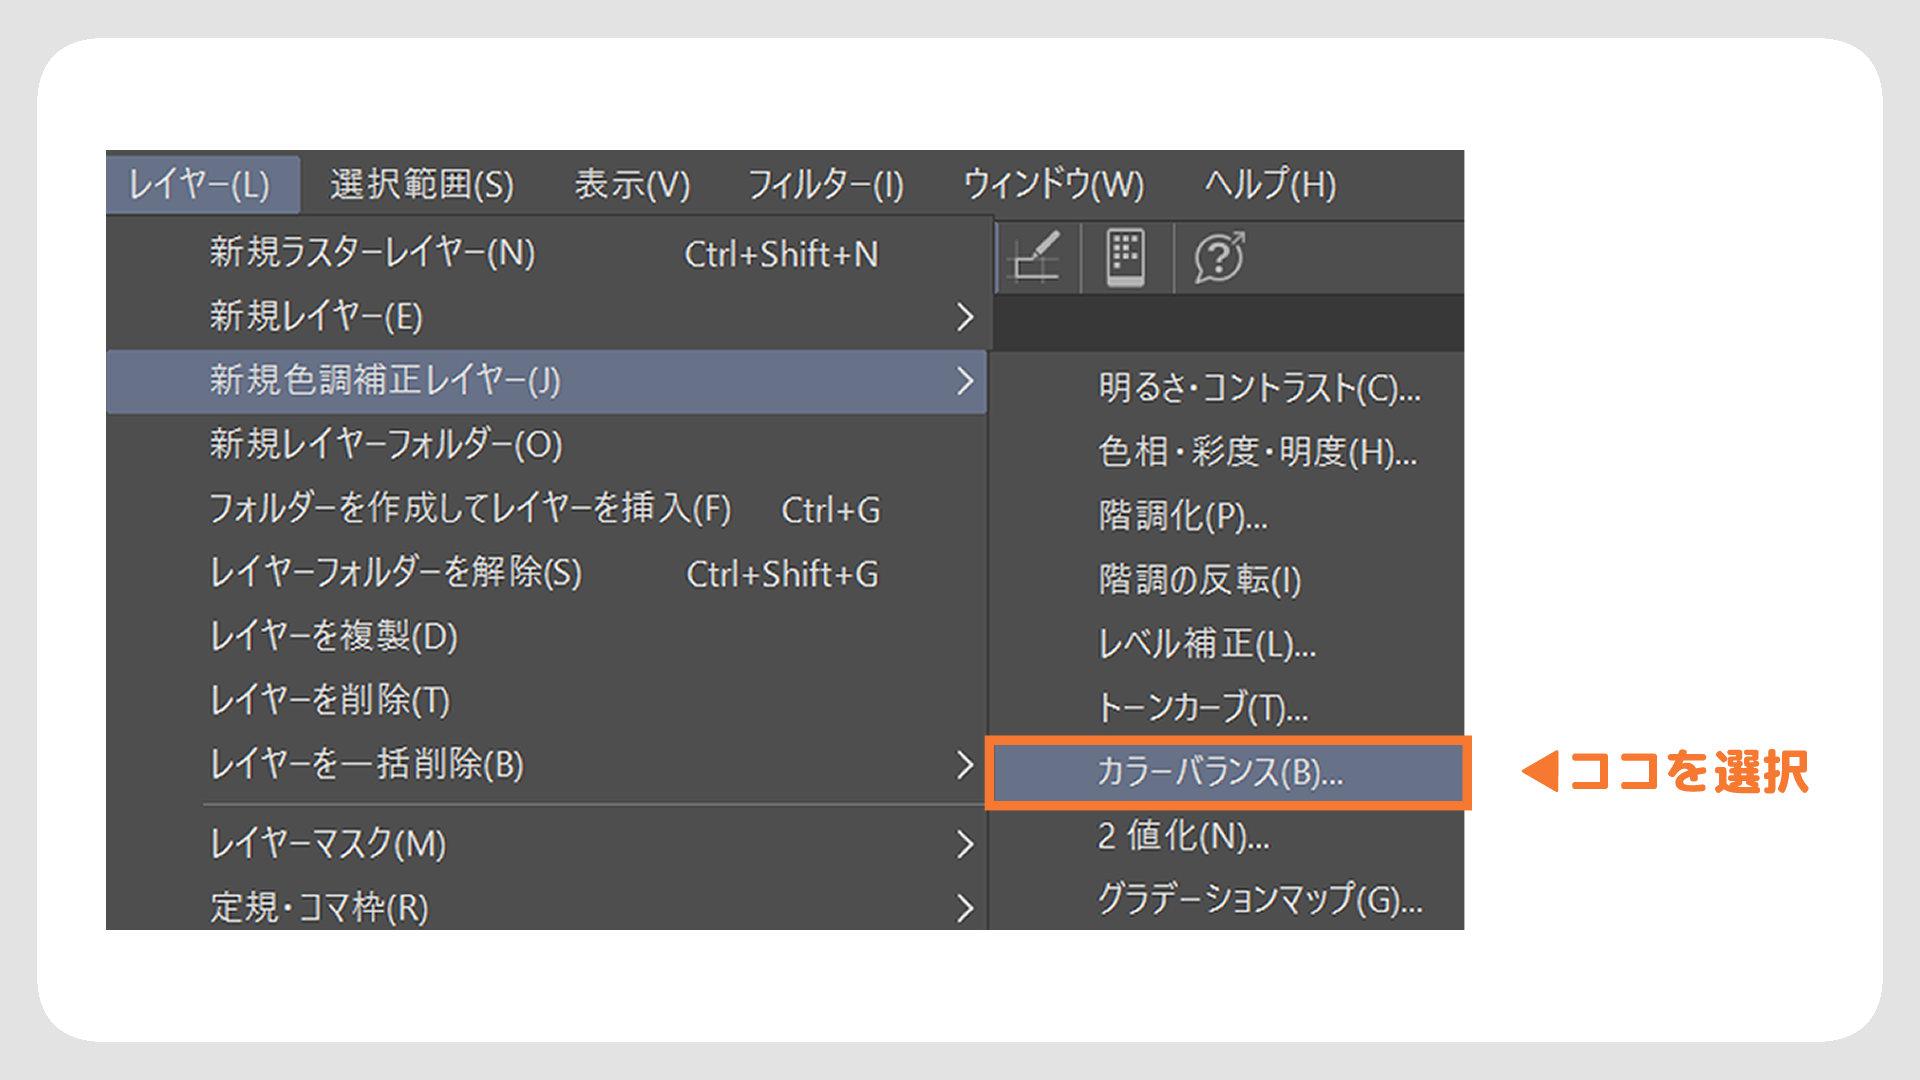Screen dimensions: 1920x1080
Task: Expand the レイヤーマスク(M) submenu arrow
Action: pos(964,844)
